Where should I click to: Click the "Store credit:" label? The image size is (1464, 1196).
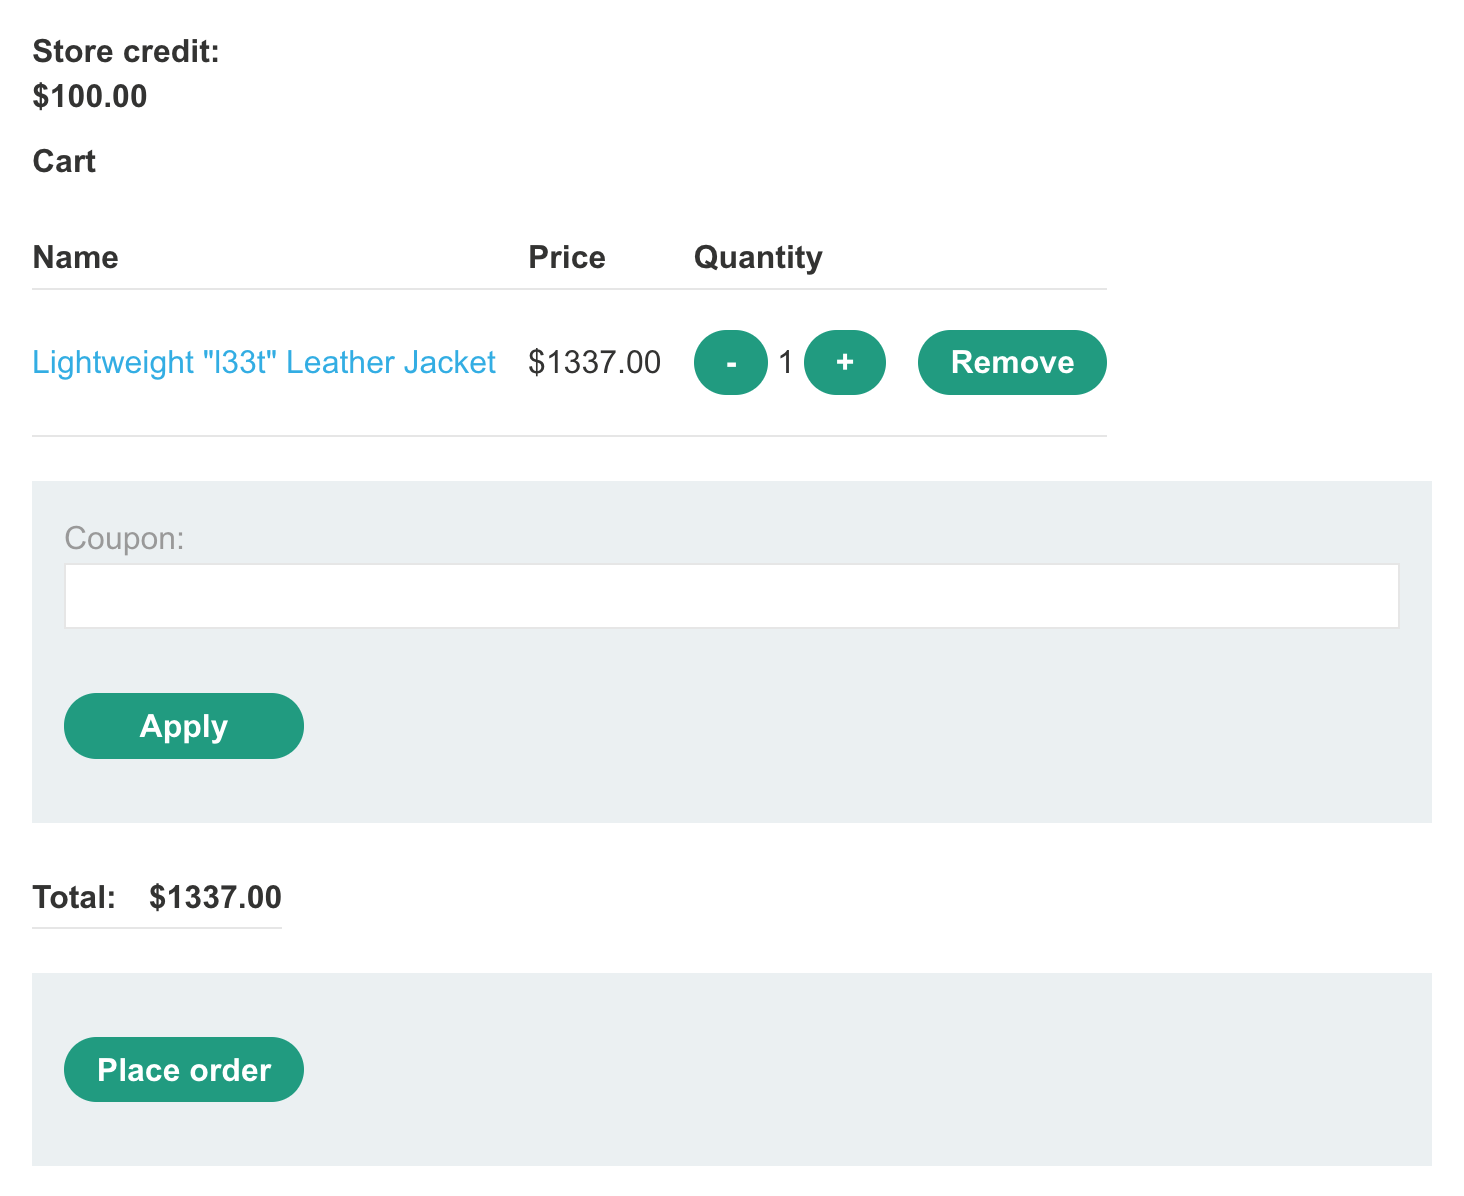click(126, 52)
